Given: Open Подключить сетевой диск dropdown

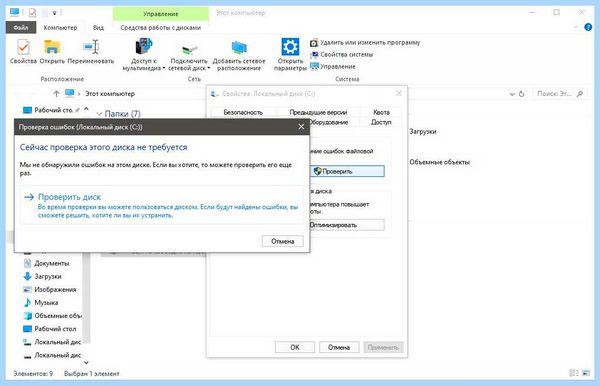Looking at the screenshot, I should pos(189,57).
